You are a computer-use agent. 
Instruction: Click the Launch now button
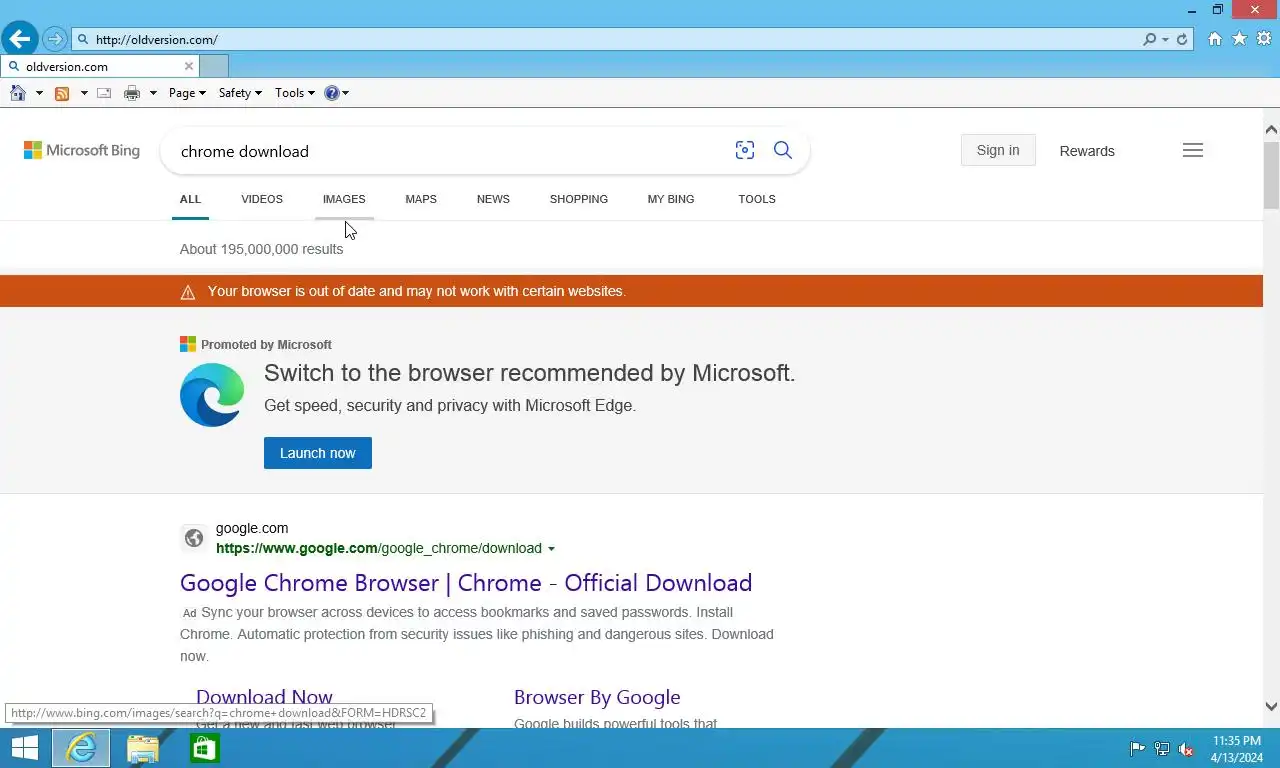coord(318,453)
